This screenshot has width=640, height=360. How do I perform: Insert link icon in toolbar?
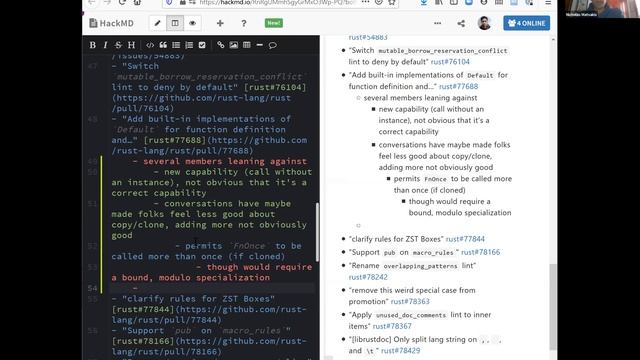click(220, 45)
